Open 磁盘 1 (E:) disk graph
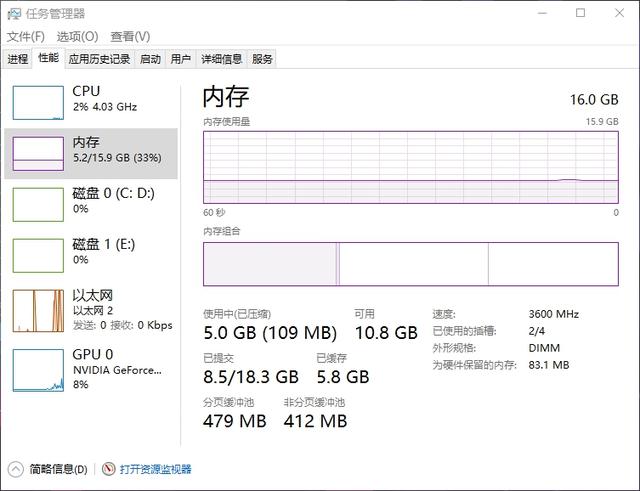The width and height of the screenshot is (640, 491). tap(38, 254)
